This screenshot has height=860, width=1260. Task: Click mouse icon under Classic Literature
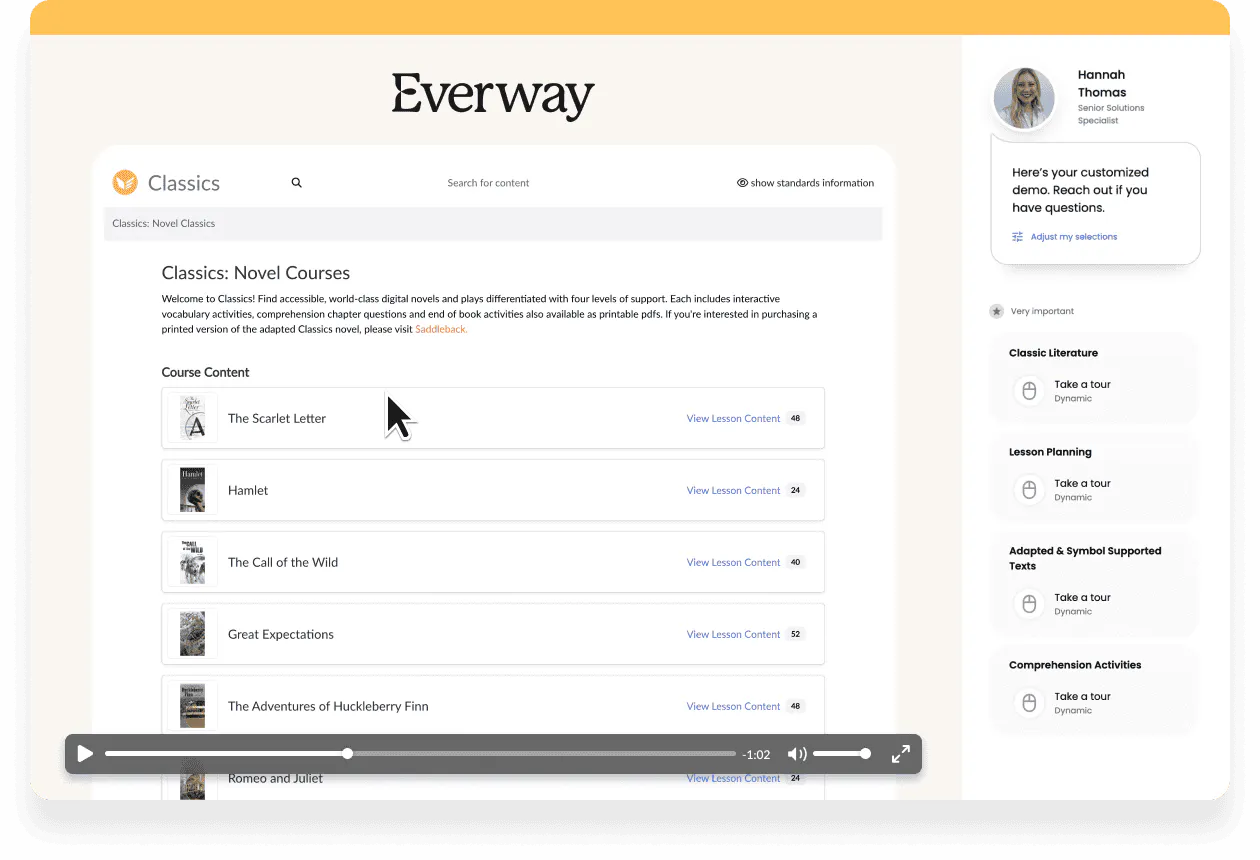tap(1029, 390)
